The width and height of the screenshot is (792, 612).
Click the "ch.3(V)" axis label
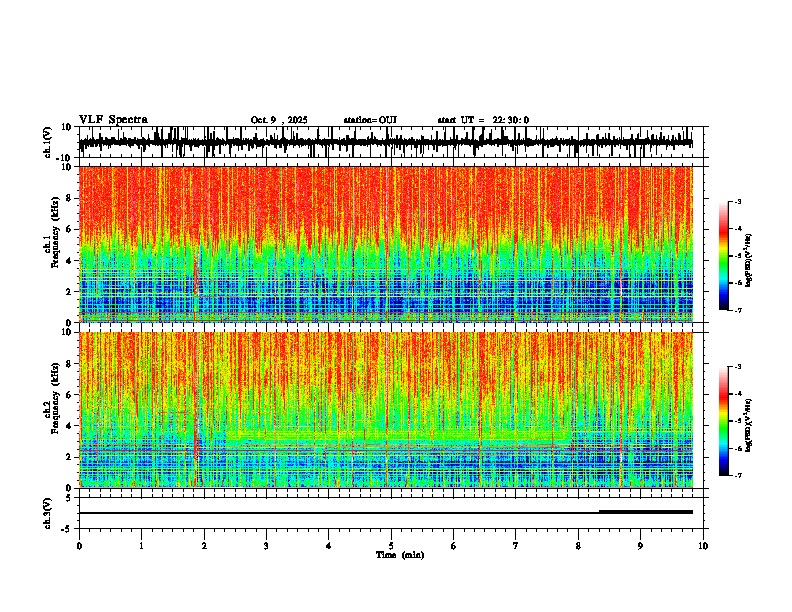pyautogui.click(x=48, y=513)
